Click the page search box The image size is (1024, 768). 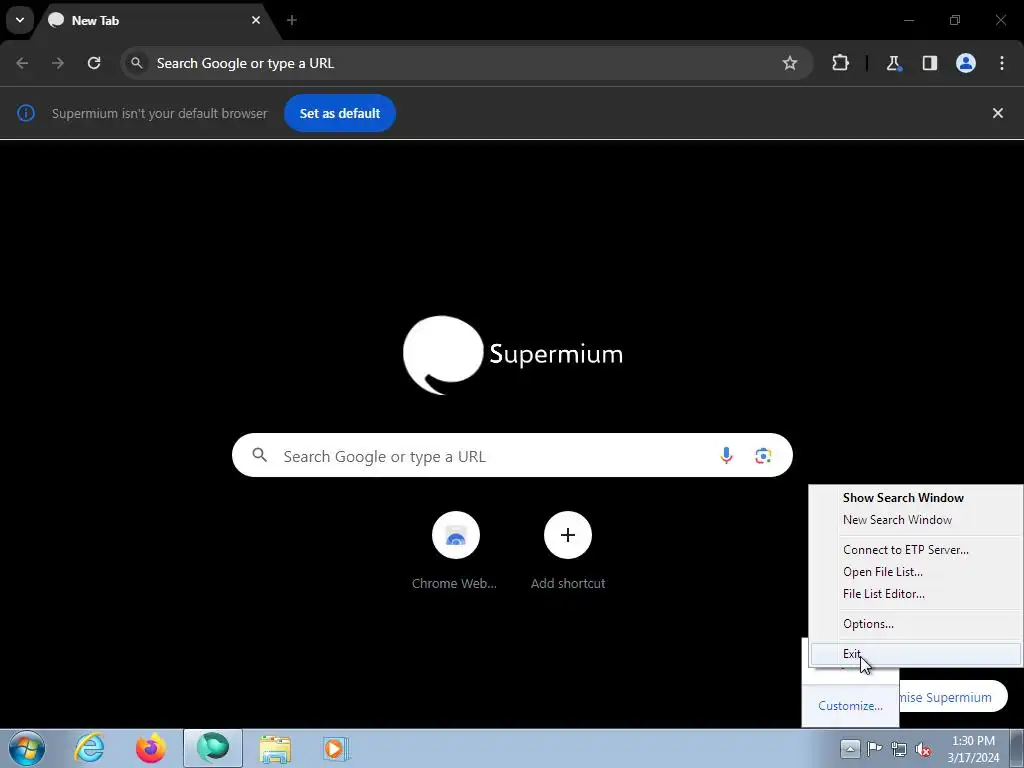pos(512,455)
